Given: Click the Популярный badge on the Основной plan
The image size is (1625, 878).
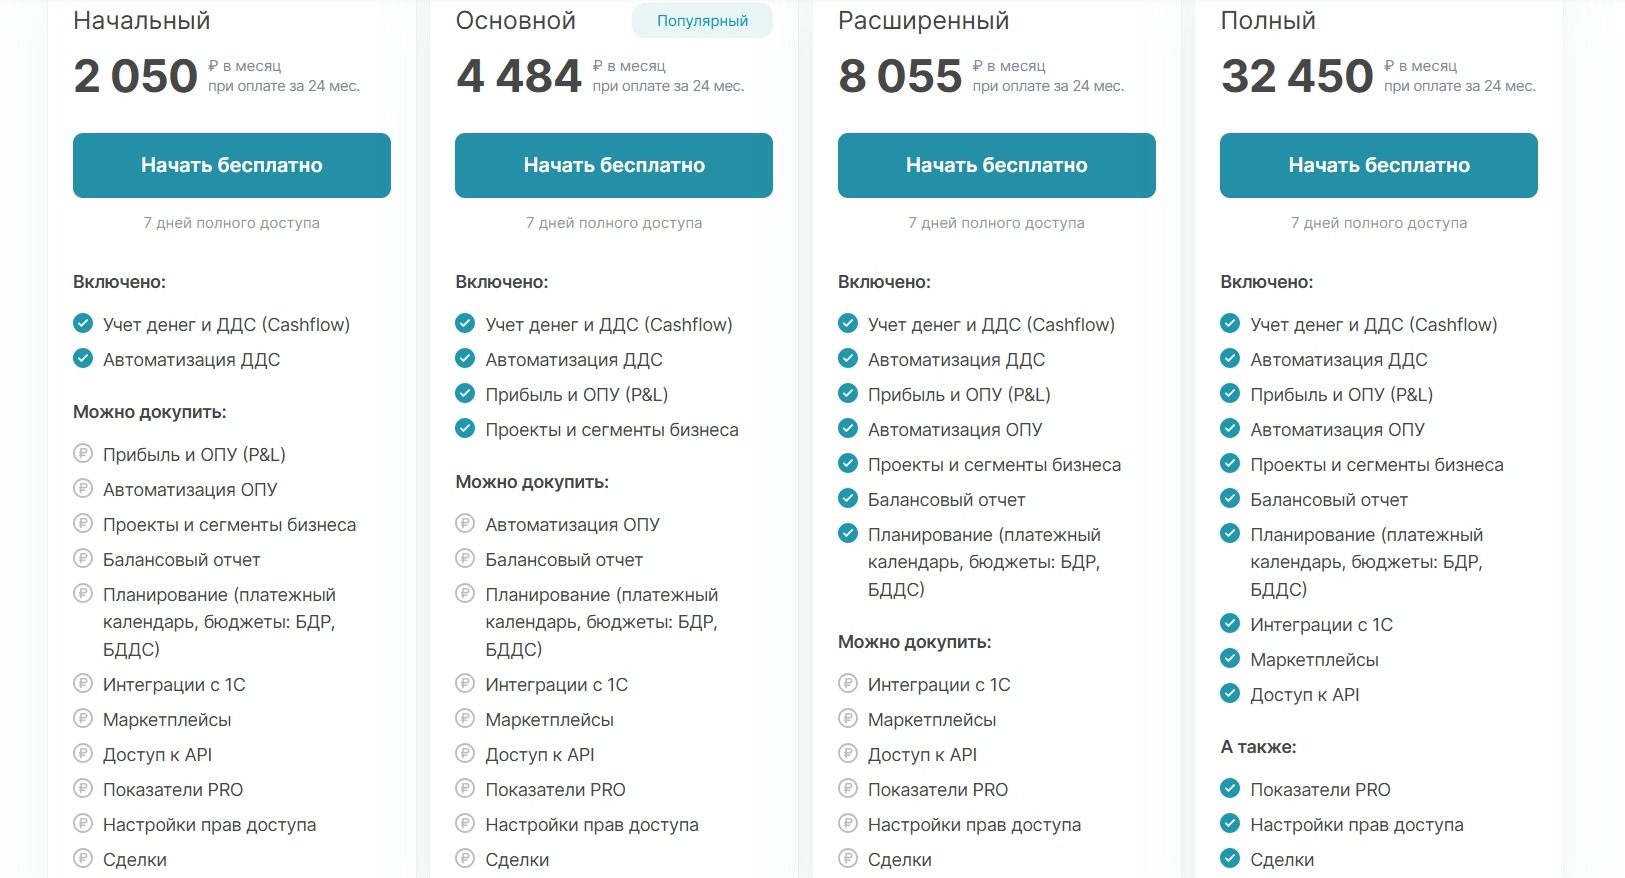Looking at the screenshot, I should pos(702,21).
